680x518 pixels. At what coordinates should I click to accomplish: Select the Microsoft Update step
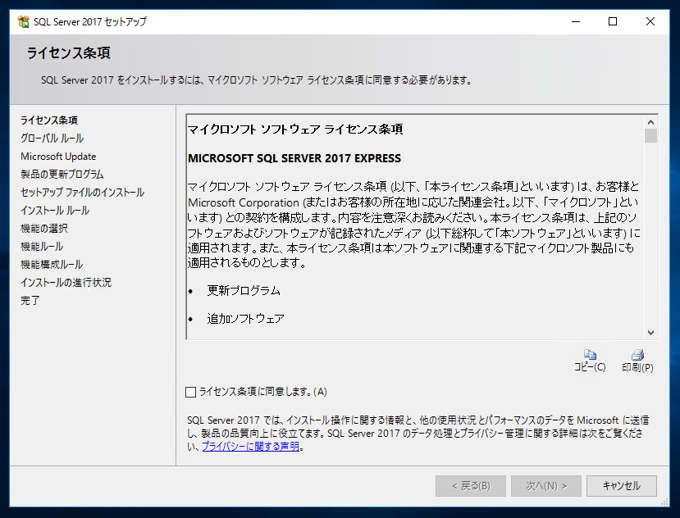[x=58, y=156]
